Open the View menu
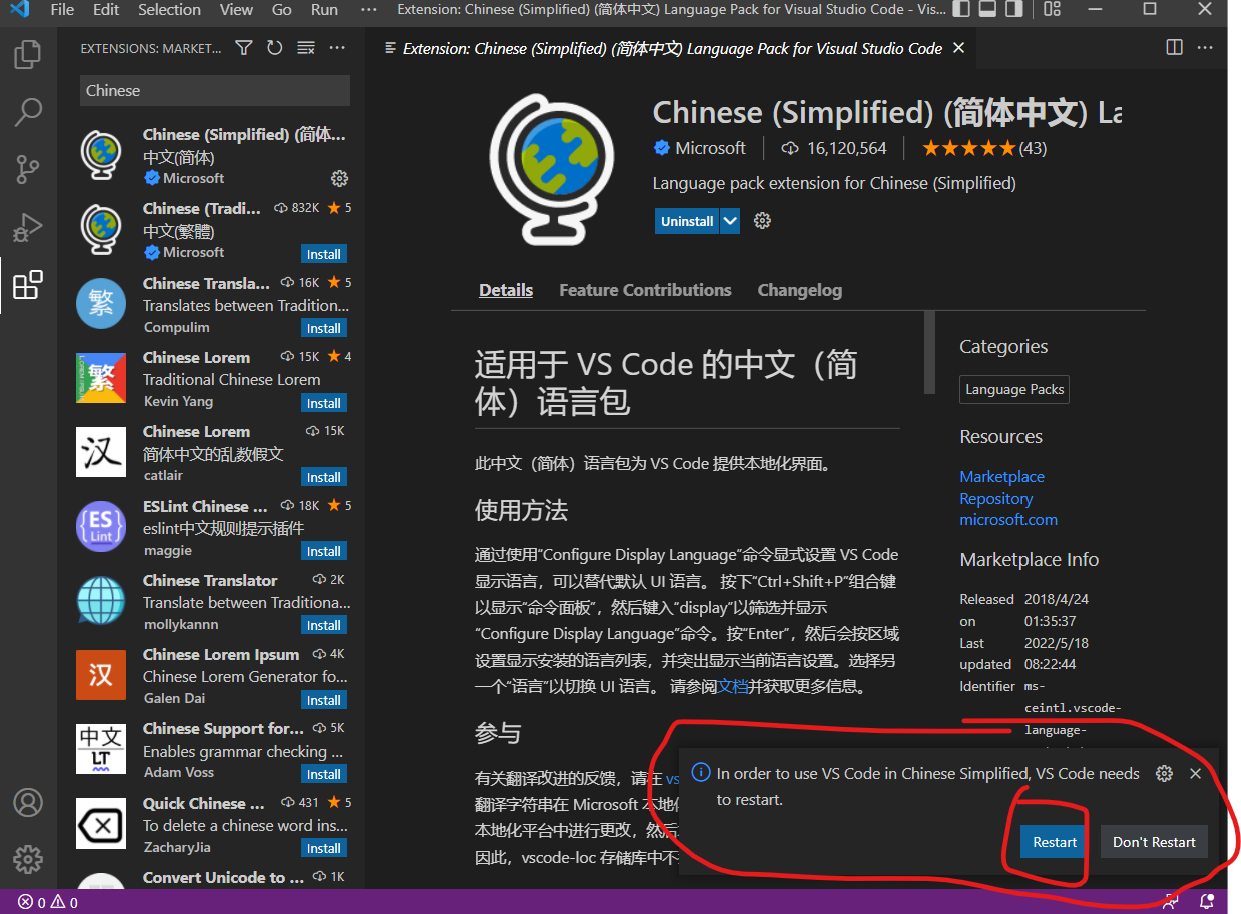The image size is (1241, 914). (x=236, y=9)
